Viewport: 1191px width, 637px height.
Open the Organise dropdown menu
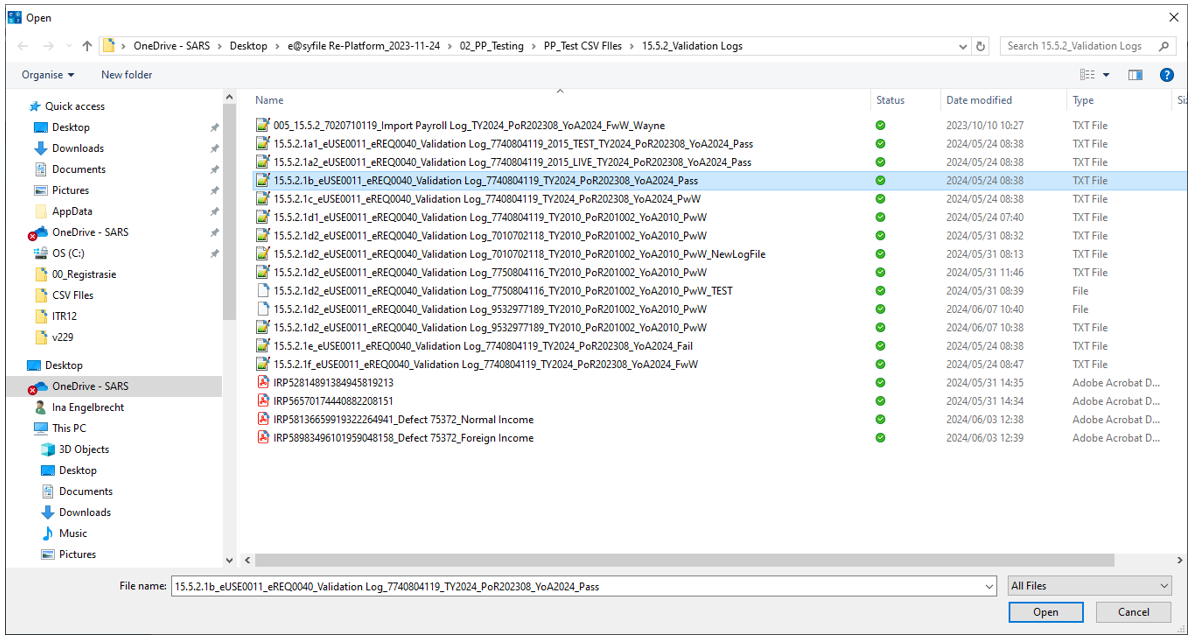pyautogui.click(x=48, y=75)
